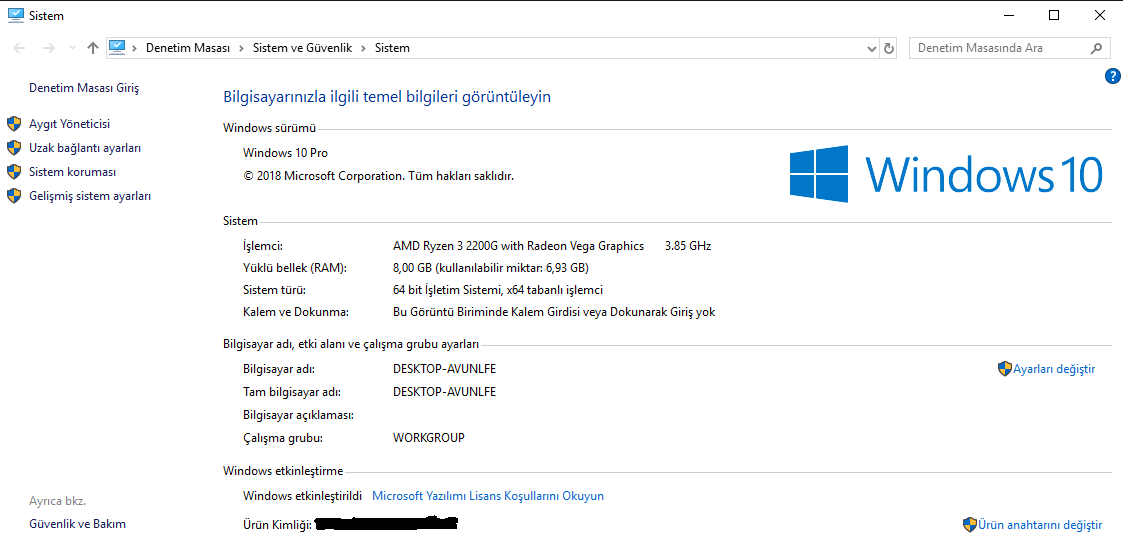
Task: Open the address bar history dropdown
Action: (872, 48)
